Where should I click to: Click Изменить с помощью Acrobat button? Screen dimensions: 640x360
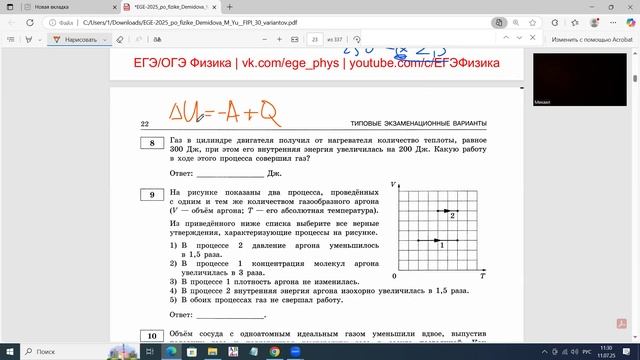click(592, 40)
